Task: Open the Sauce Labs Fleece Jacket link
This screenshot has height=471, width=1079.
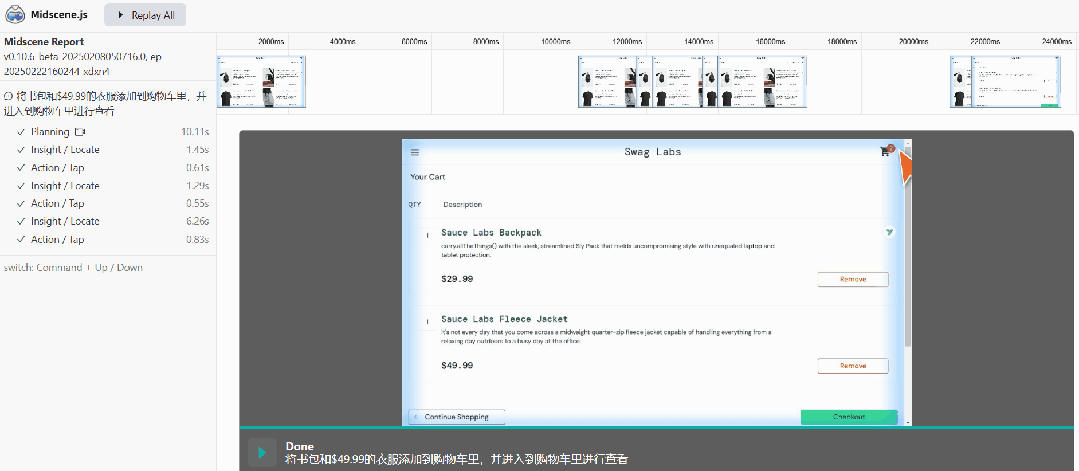Action: click(x=504, y=319)
